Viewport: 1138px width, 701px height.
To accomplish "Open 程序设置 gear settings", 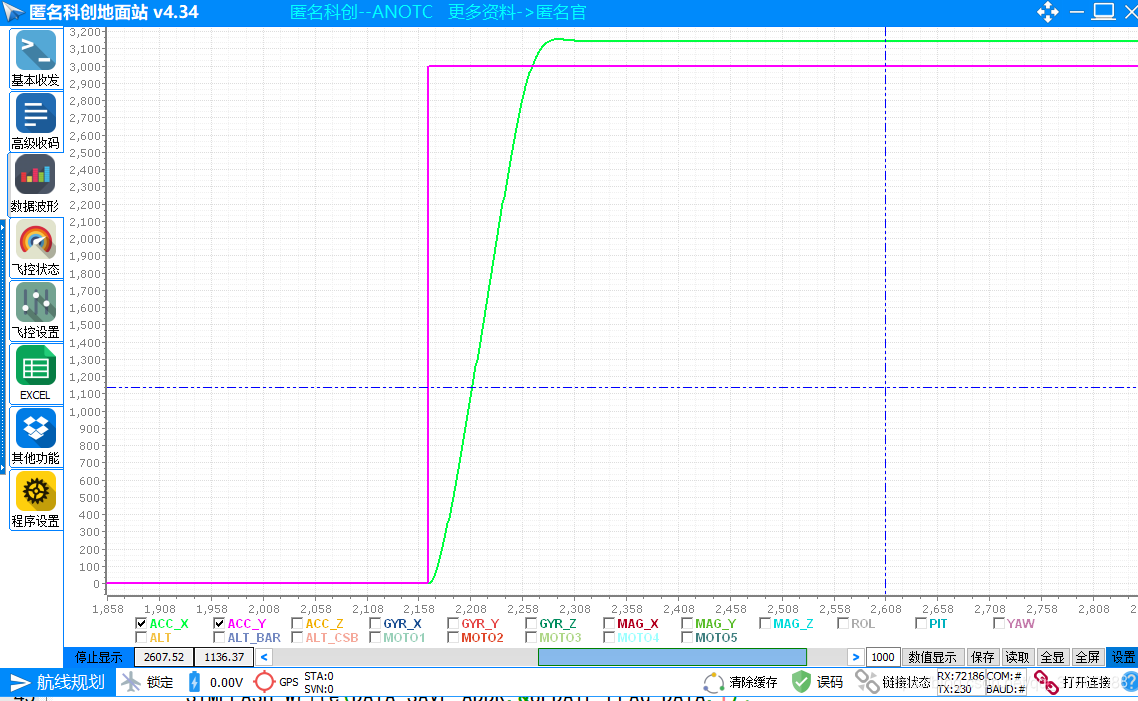I will point(36,500).
